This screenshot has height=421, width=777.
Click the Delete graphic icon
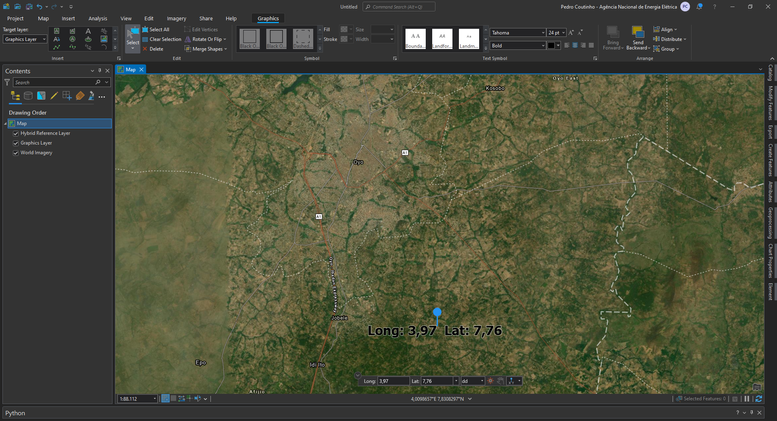(x=145, y=49)
